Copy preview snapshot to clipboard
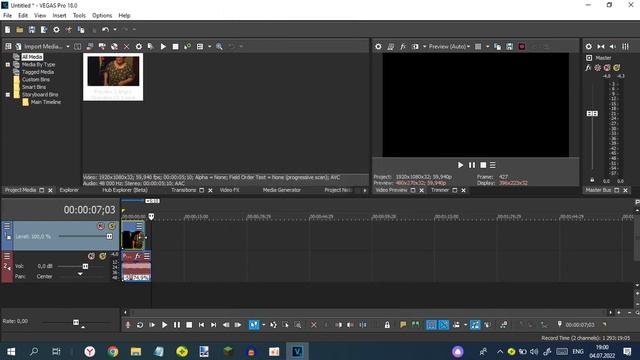This screenshot has height=360, width=640. (x=498, y=47)
